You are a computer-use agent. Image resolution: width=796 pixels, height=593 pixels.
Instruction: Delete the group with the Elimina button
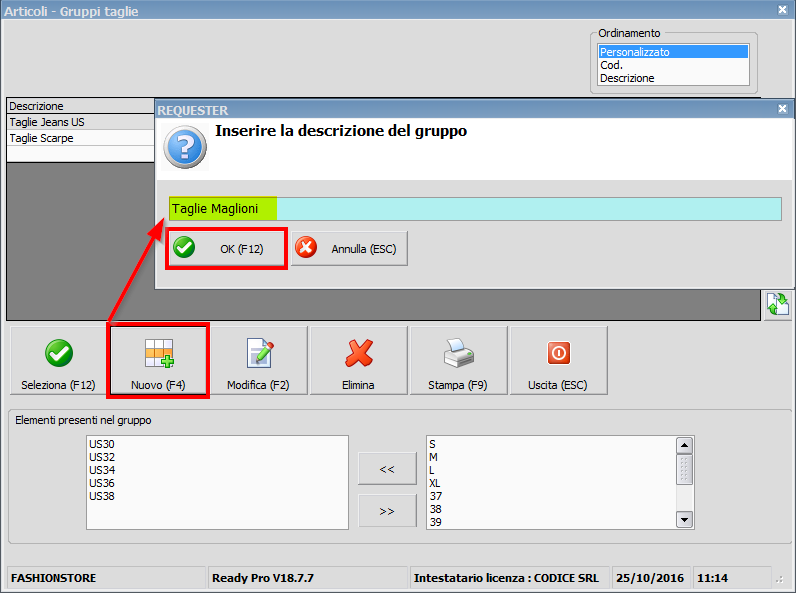pos(358,361)
